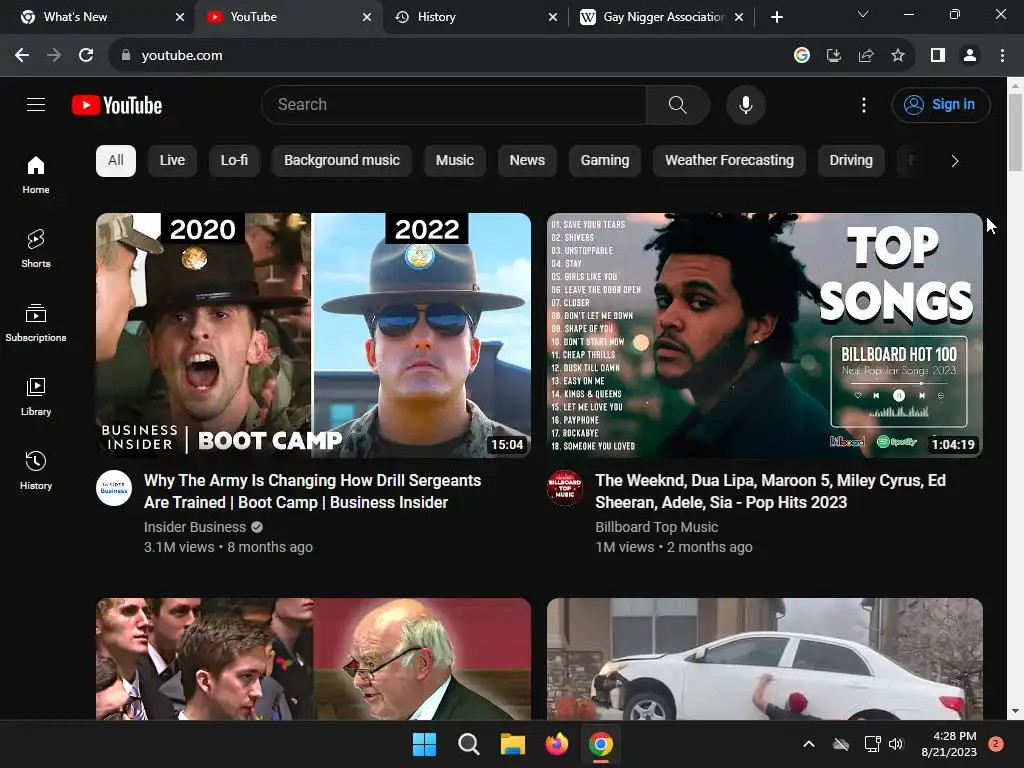
Task: Click the Google account icon in address bar
Action: (x=802, y=56)
